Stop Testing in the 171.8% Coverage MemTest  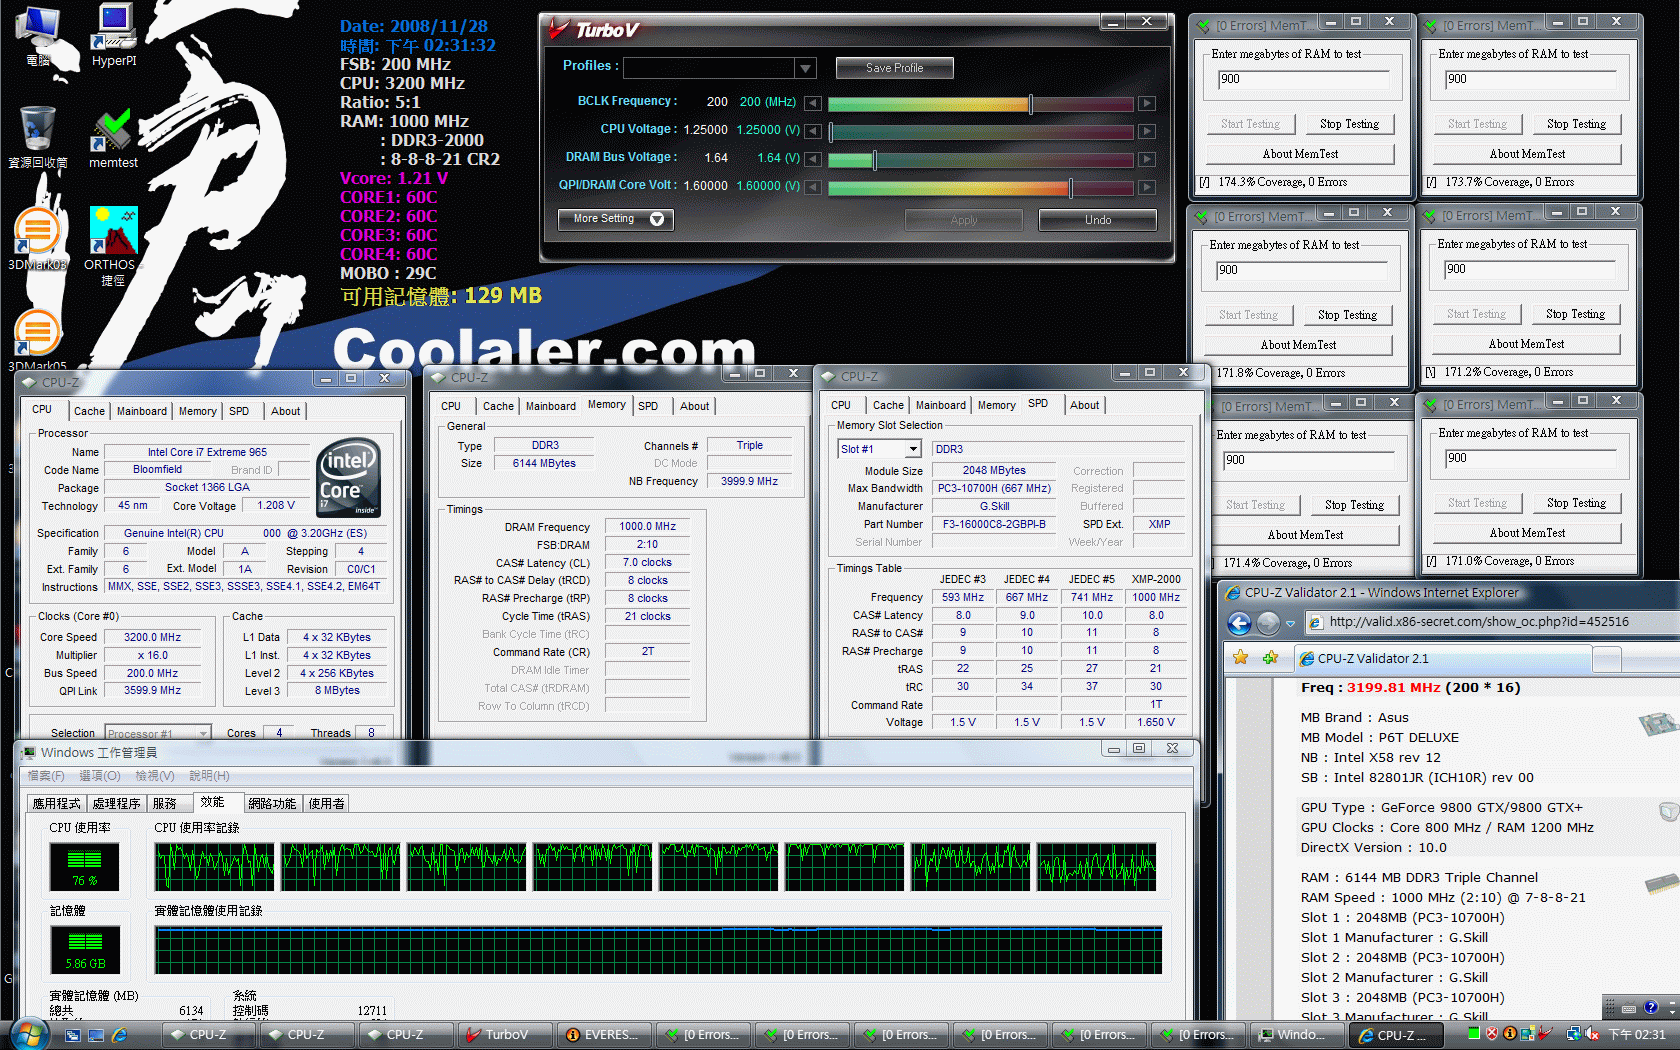click(x=1347, y=315)
